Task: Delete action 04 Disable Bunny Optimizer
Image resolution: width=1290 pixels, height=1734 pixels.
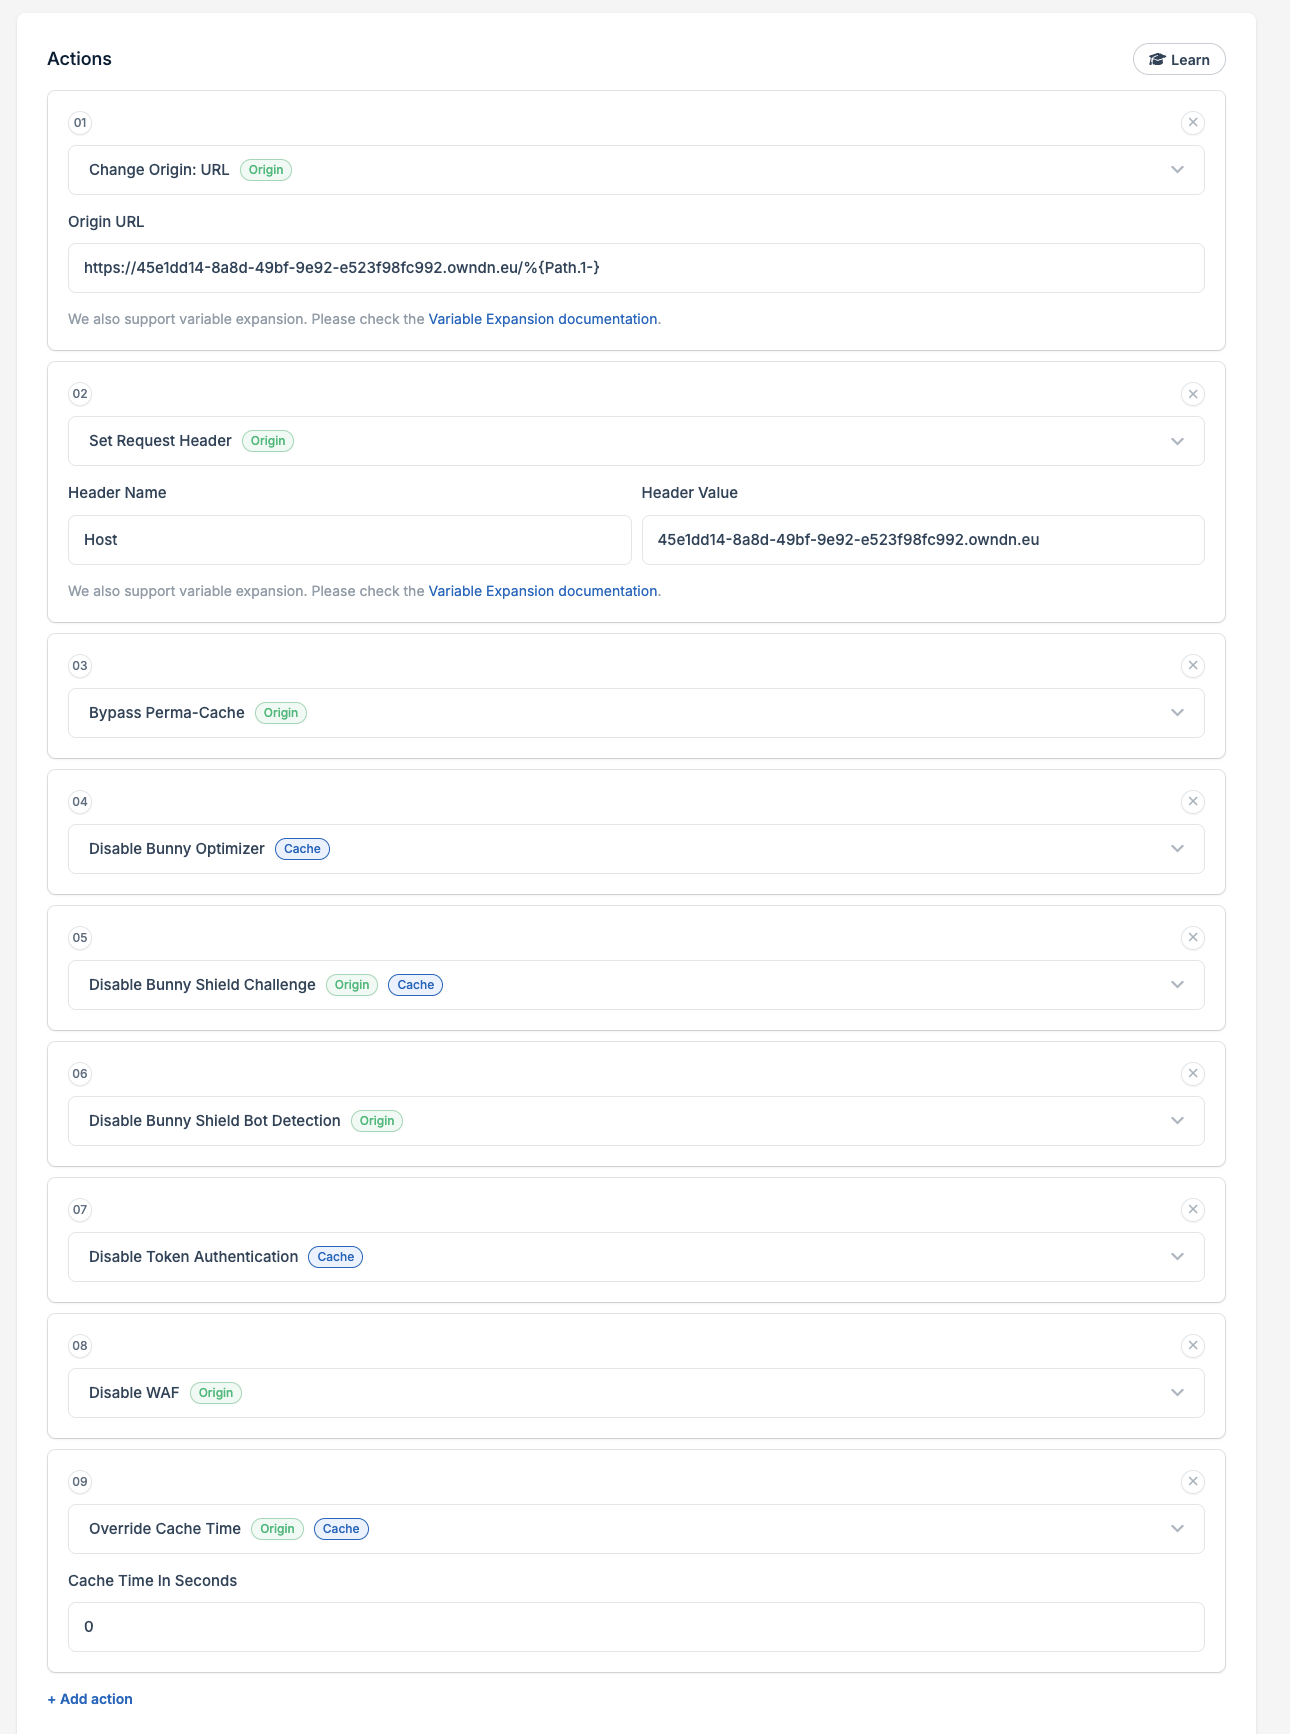Action: 1192,802
